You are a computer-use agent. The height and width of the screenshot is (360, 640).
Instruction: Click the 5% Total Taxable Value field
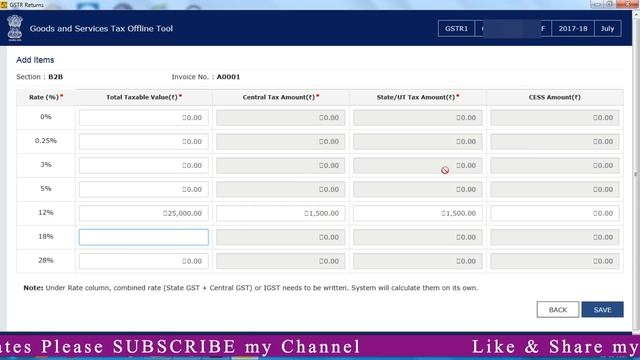(144, 189)
